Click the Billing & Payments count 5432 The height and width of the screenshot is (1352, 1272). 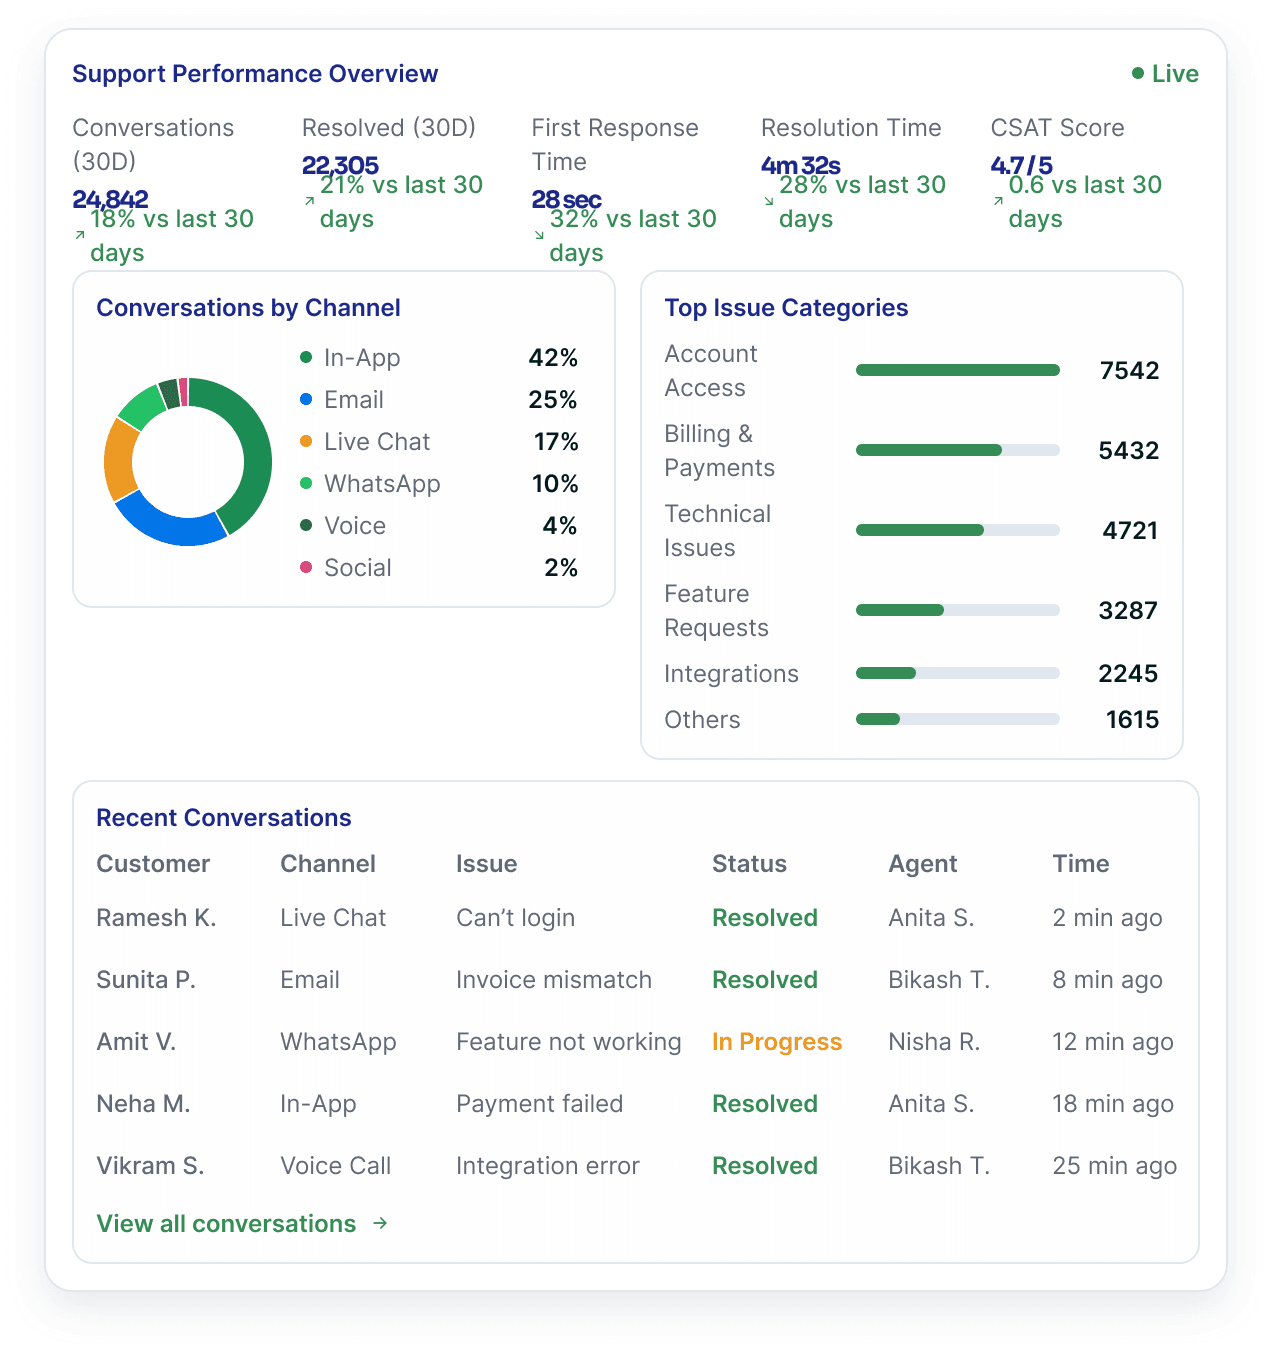(1129, 450)
